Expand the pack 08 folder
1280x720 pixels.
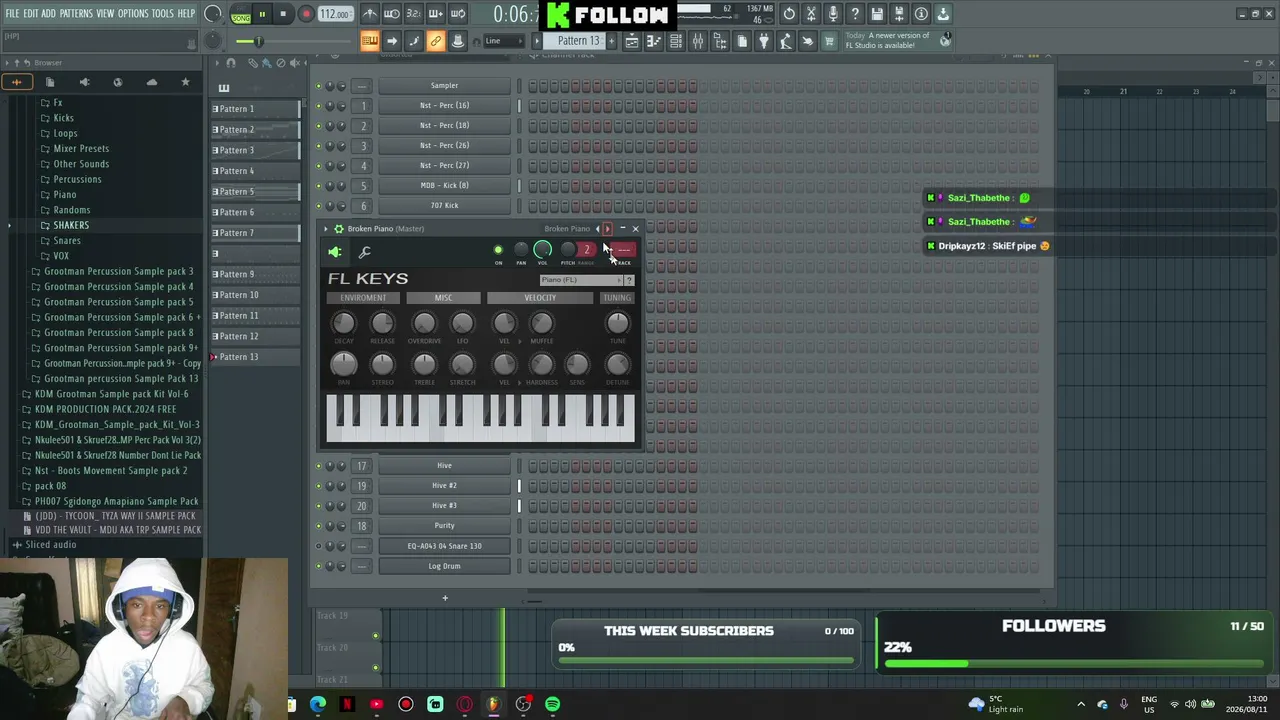[x=50, y=486]
